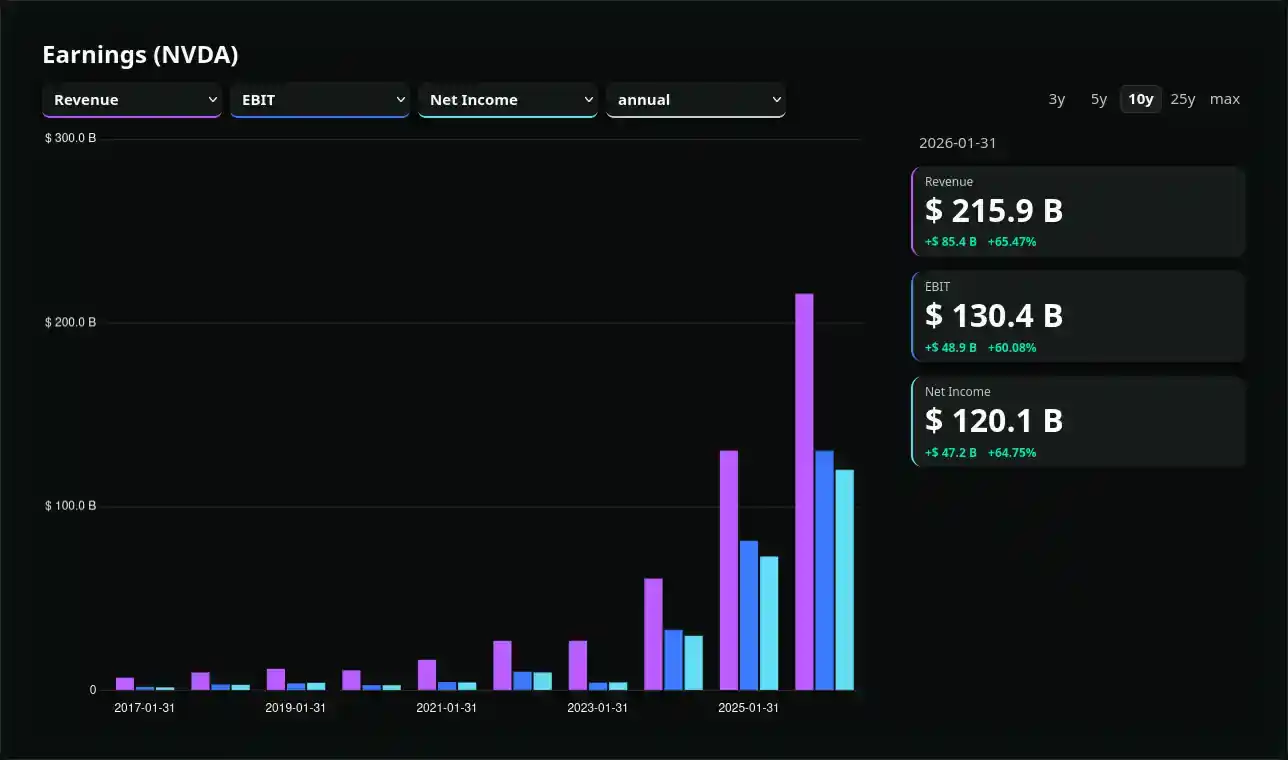
Task: Select the purple Revenue bar above 2025-01-31
Action: [729, 570]
